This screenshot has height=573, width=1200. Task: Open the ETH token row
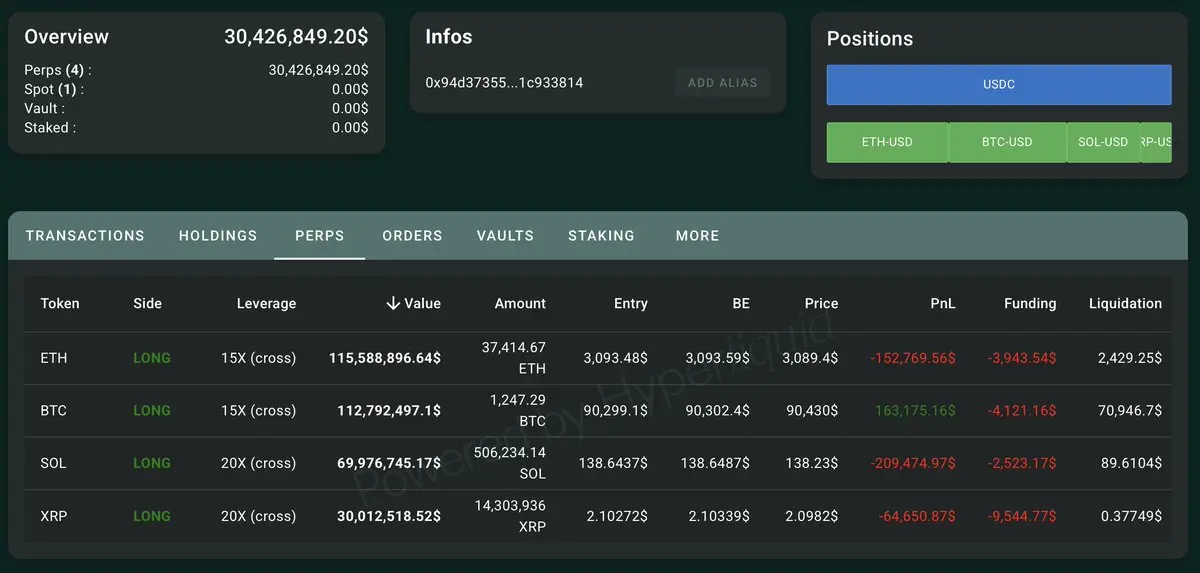pos(54,358)
